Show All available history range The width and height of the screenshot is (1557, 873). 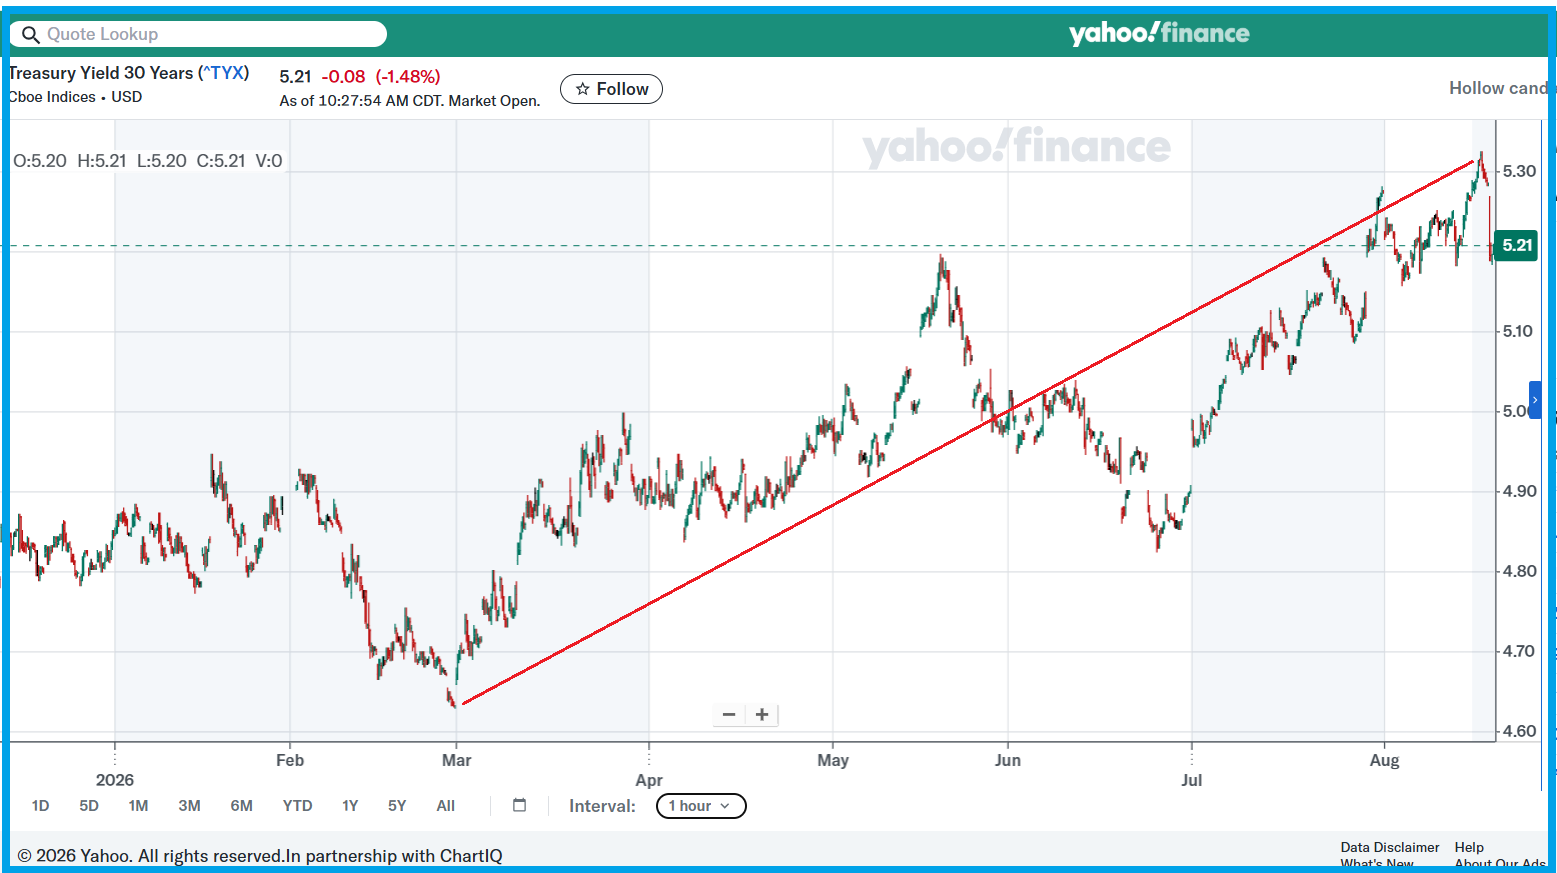(x=446, y=806)
